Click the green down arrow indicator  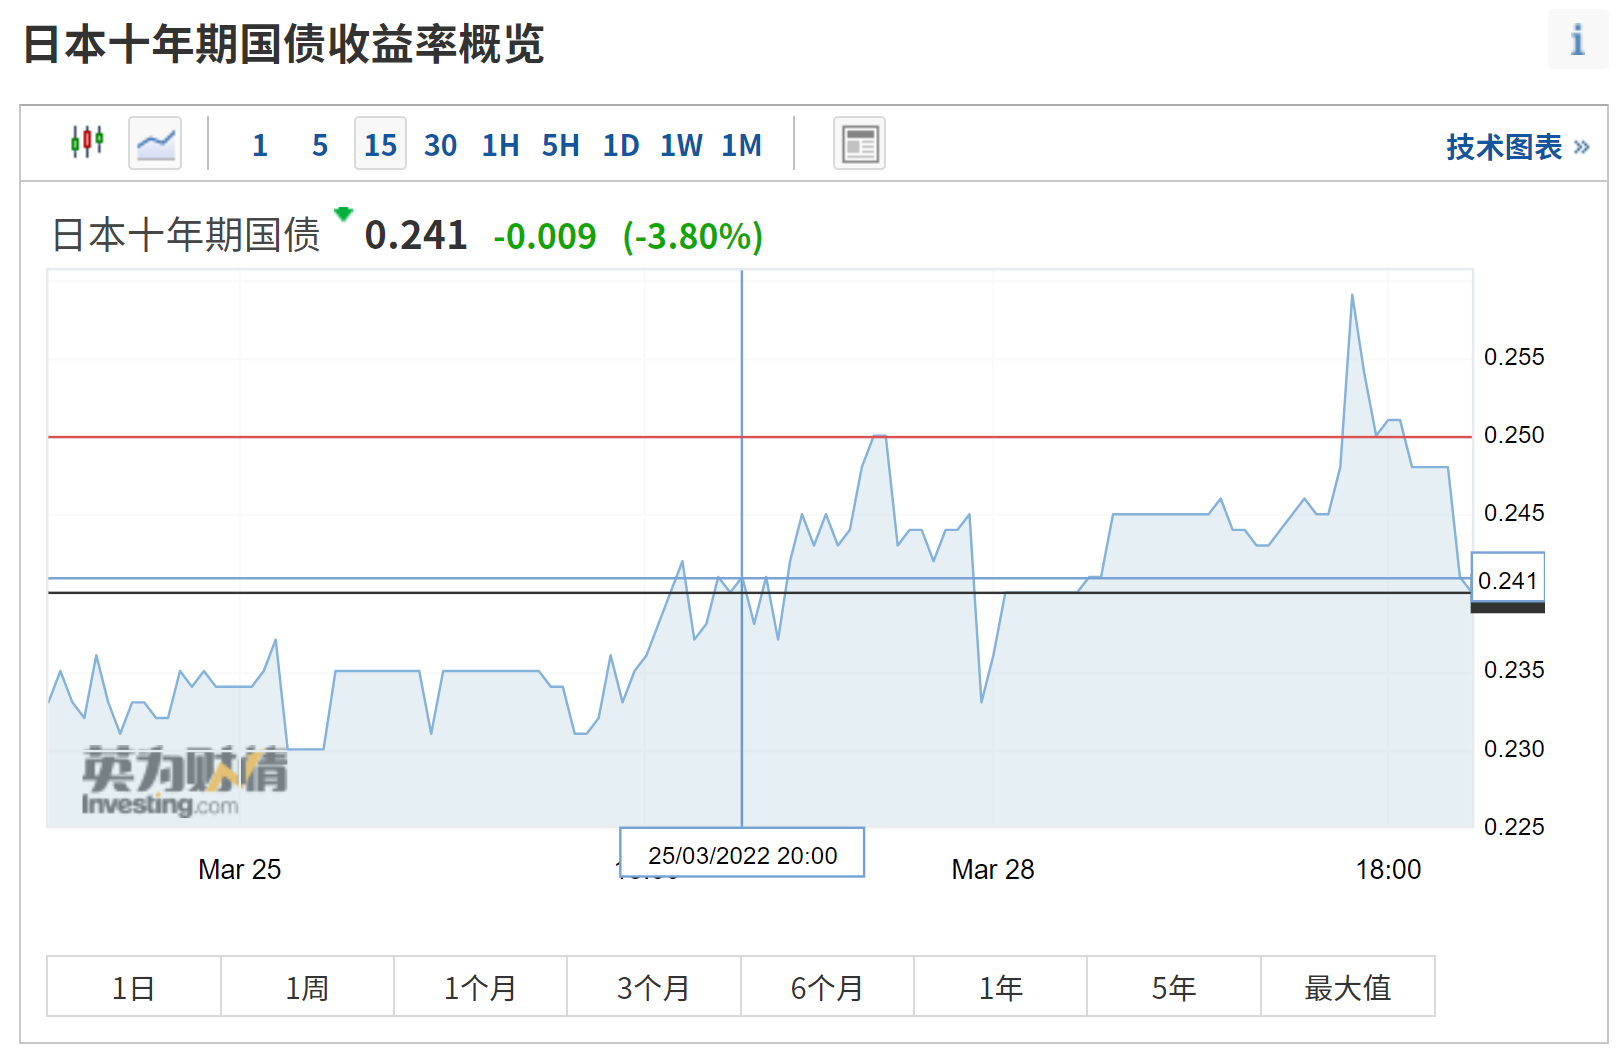(344, 213)
